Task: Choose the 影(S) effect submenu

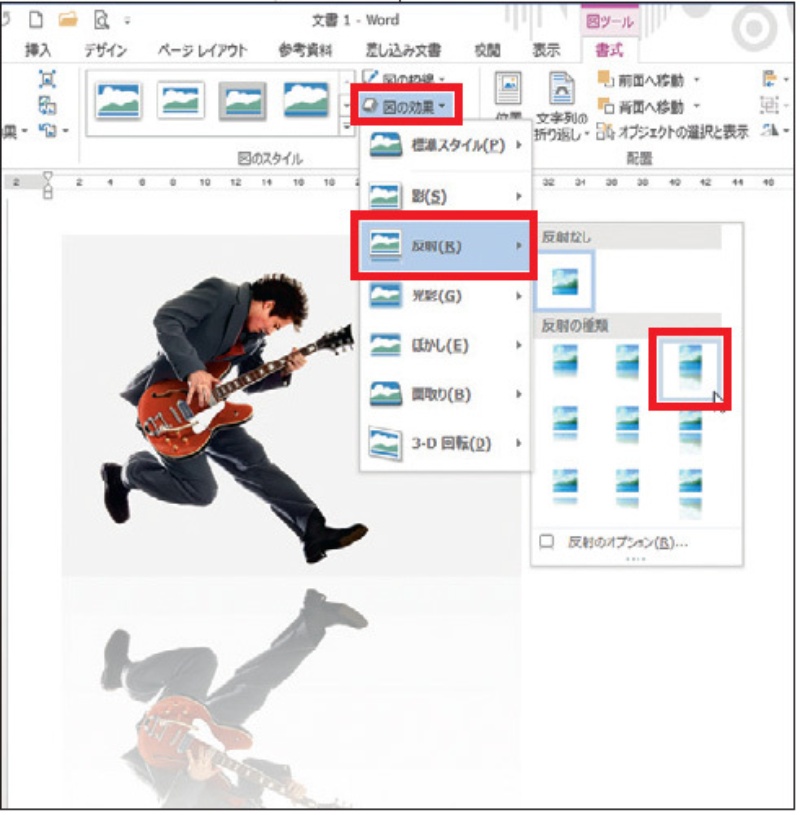Action: click(444, 197)
